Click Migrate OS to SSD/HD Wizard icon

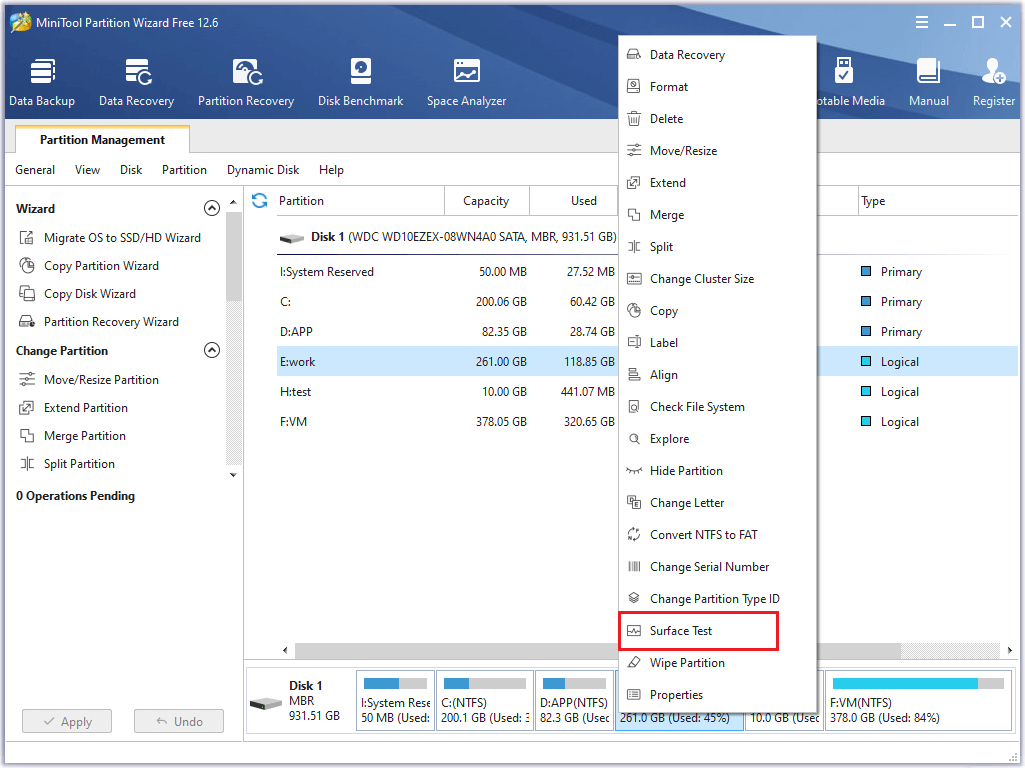[27, 238]
